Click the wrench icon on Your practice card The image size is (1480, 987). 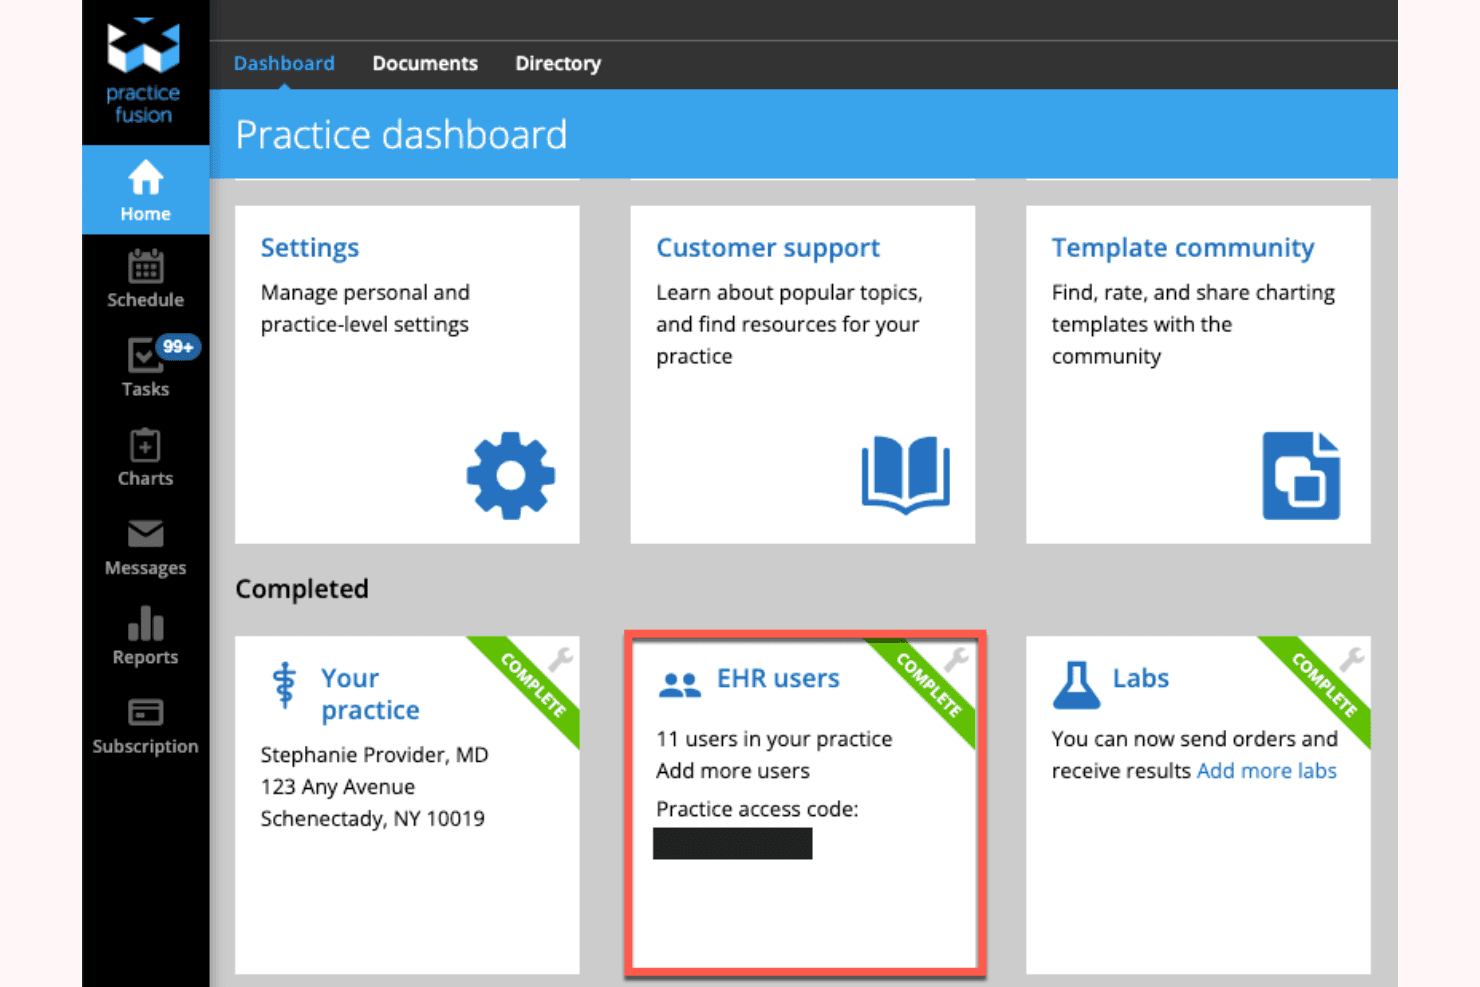[x=560, y=658]
